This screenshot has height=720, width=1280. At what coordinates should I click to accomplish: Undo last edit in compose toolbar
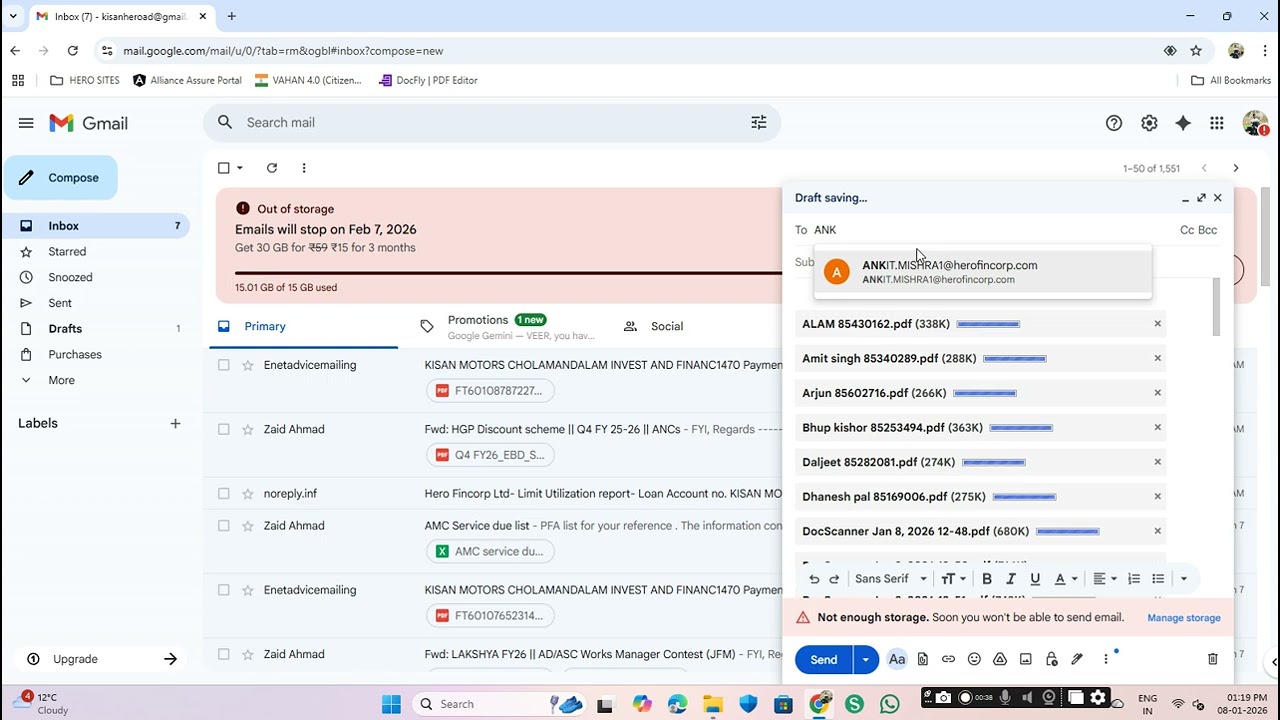pyautogui.click(x=814, y=579)
